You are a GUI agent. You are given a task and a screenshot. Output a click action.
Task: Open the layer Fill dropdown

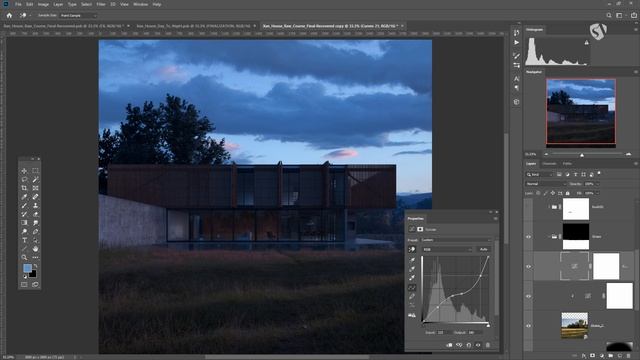tap(598, 193)
